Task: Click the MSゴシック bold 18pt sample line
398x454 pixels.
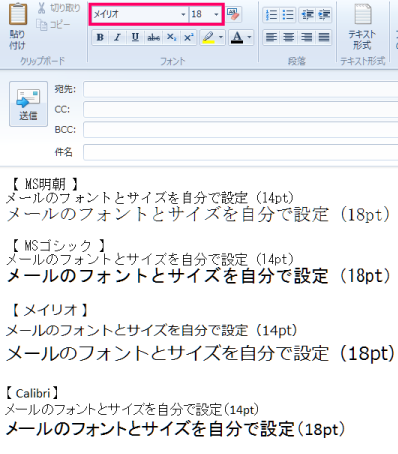Action: pyautogui.click(x=199, y=276)
